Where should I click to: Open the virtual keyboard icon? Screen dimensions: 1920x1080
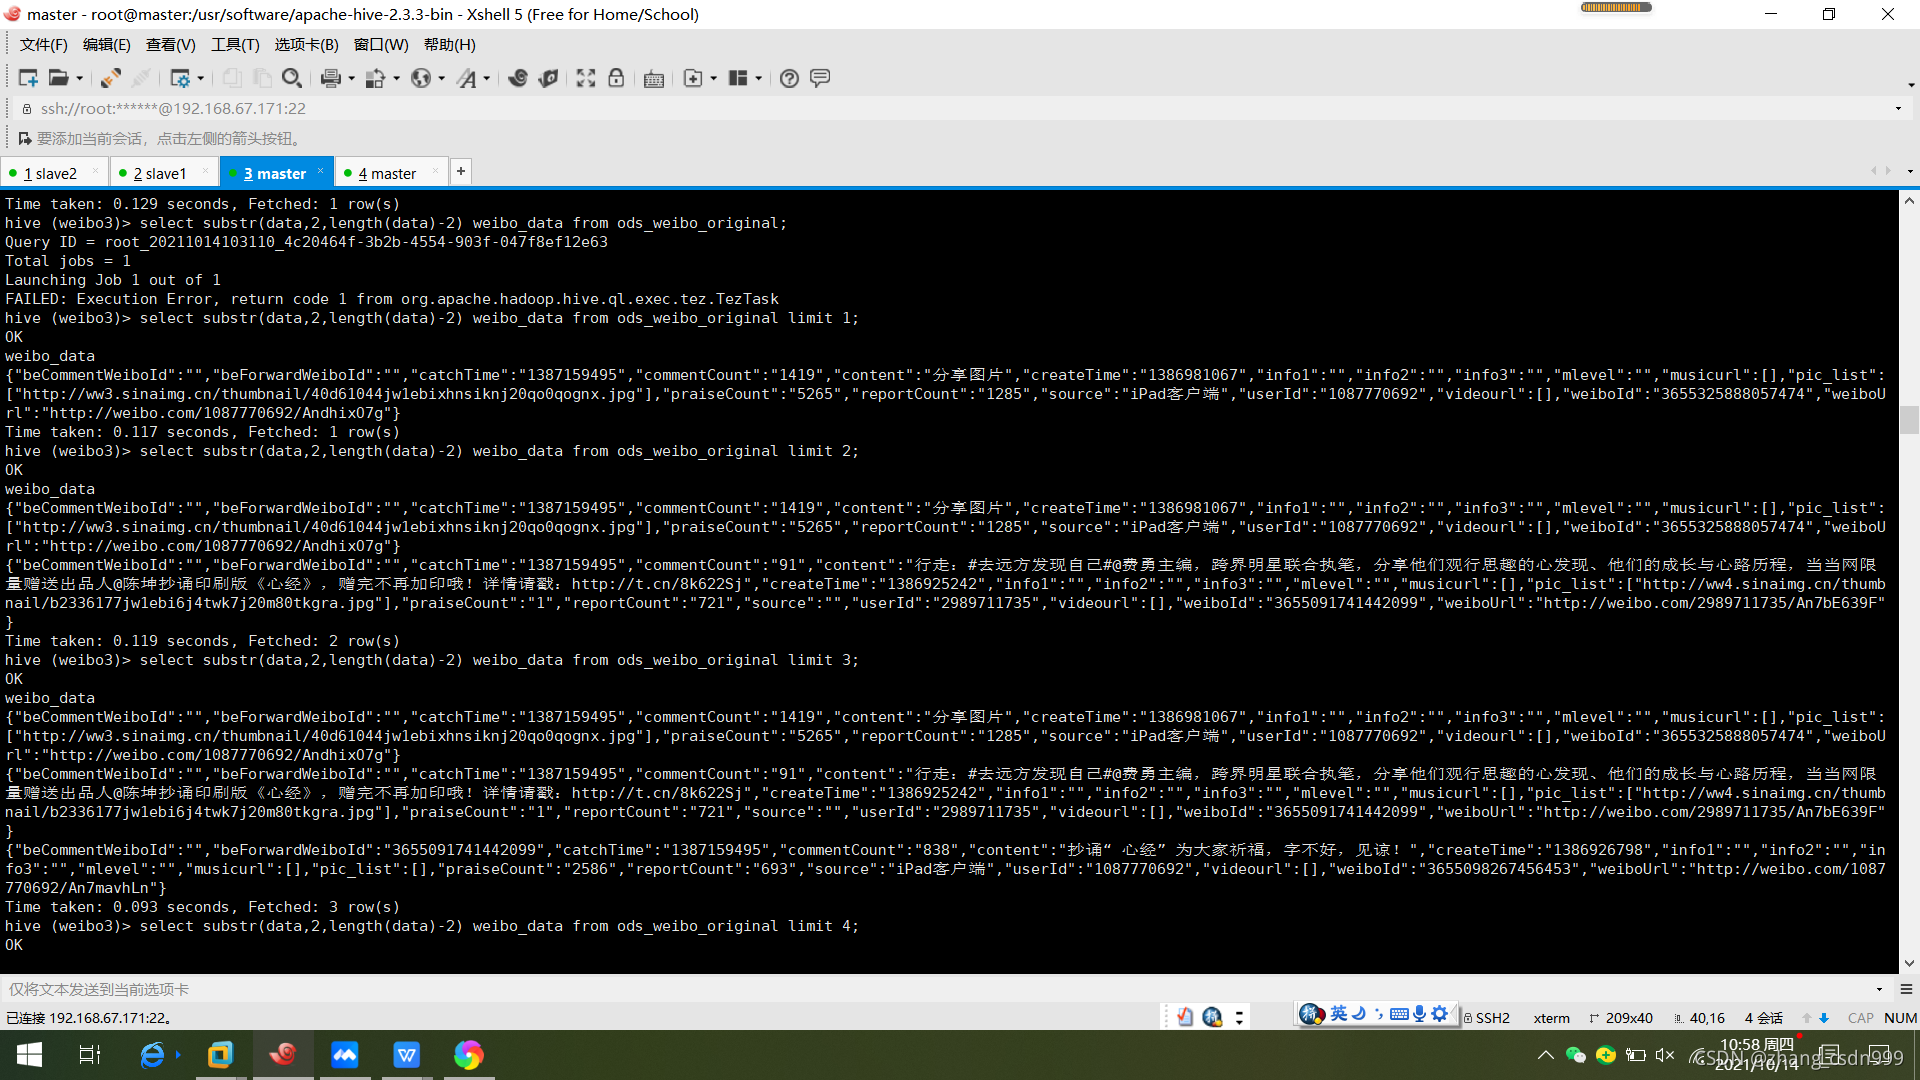point(654,79)
